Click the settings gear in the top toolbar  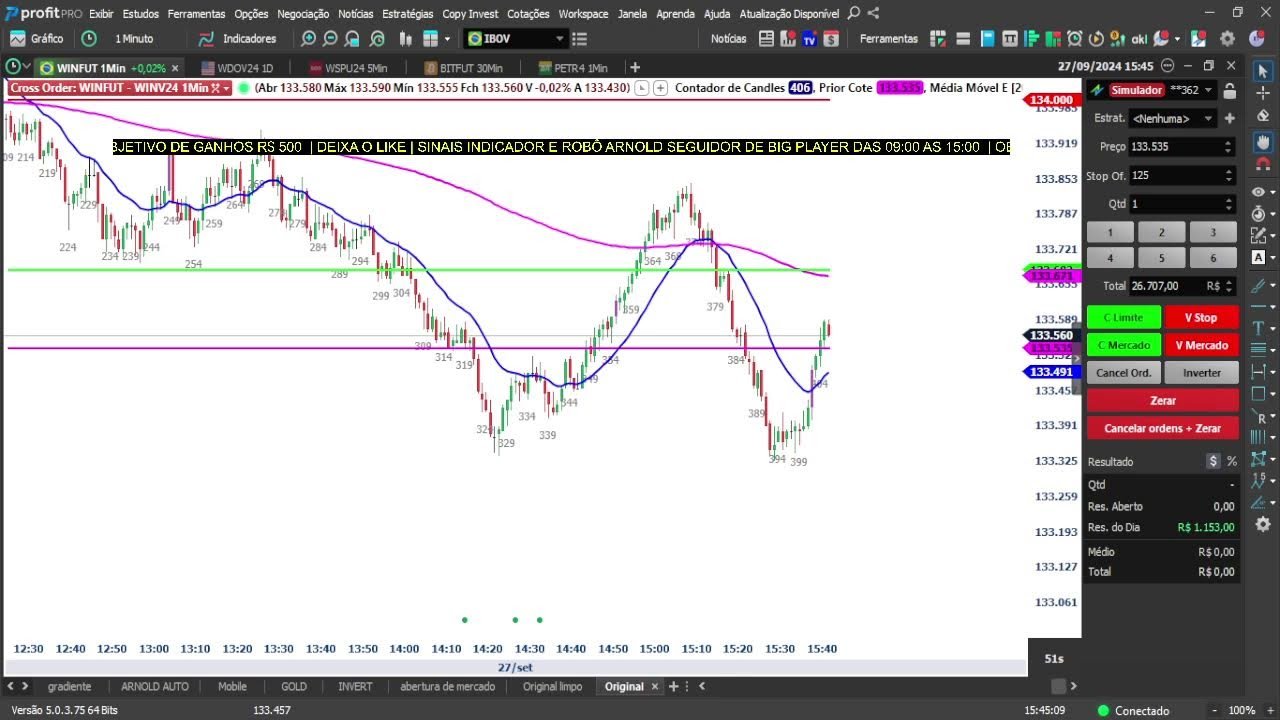(1227, 39)
